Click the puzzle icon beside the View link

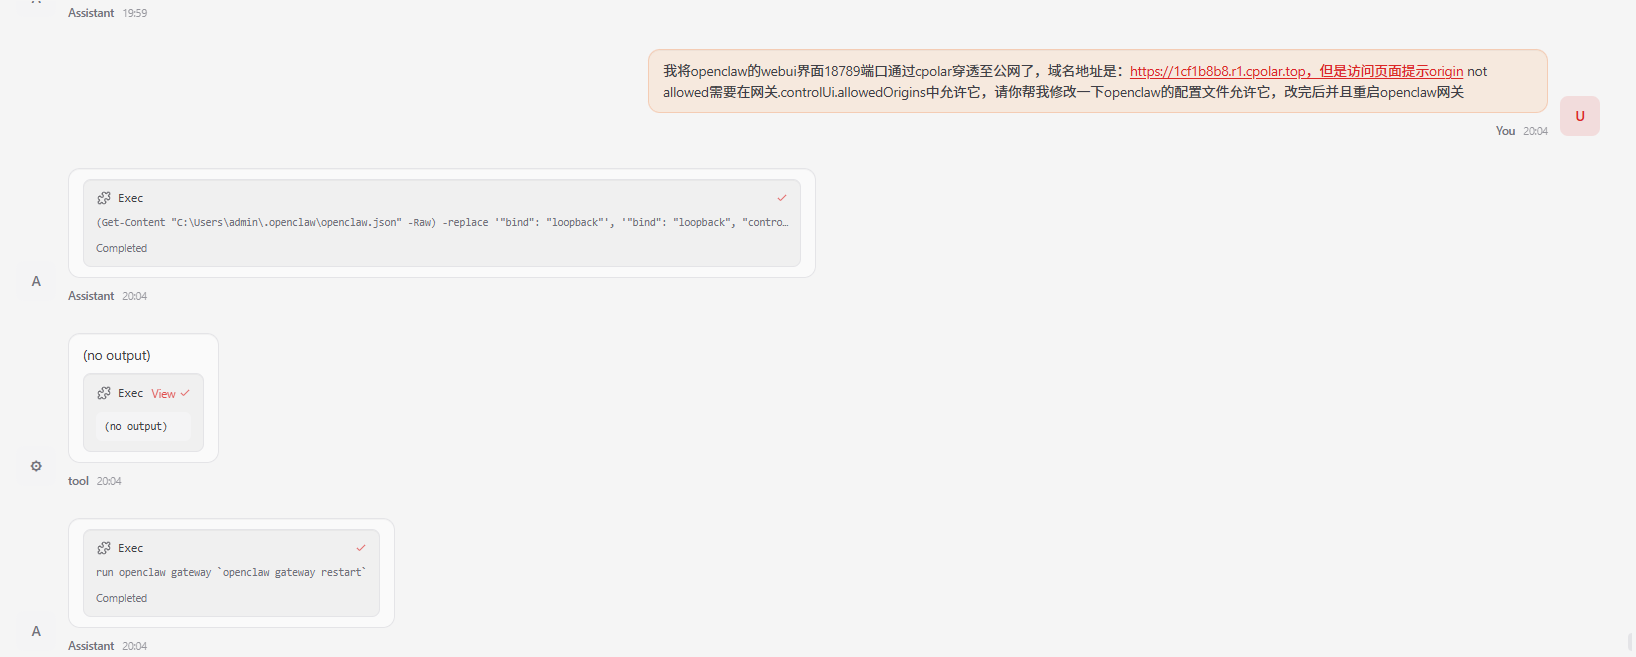[x=104, y=393]
